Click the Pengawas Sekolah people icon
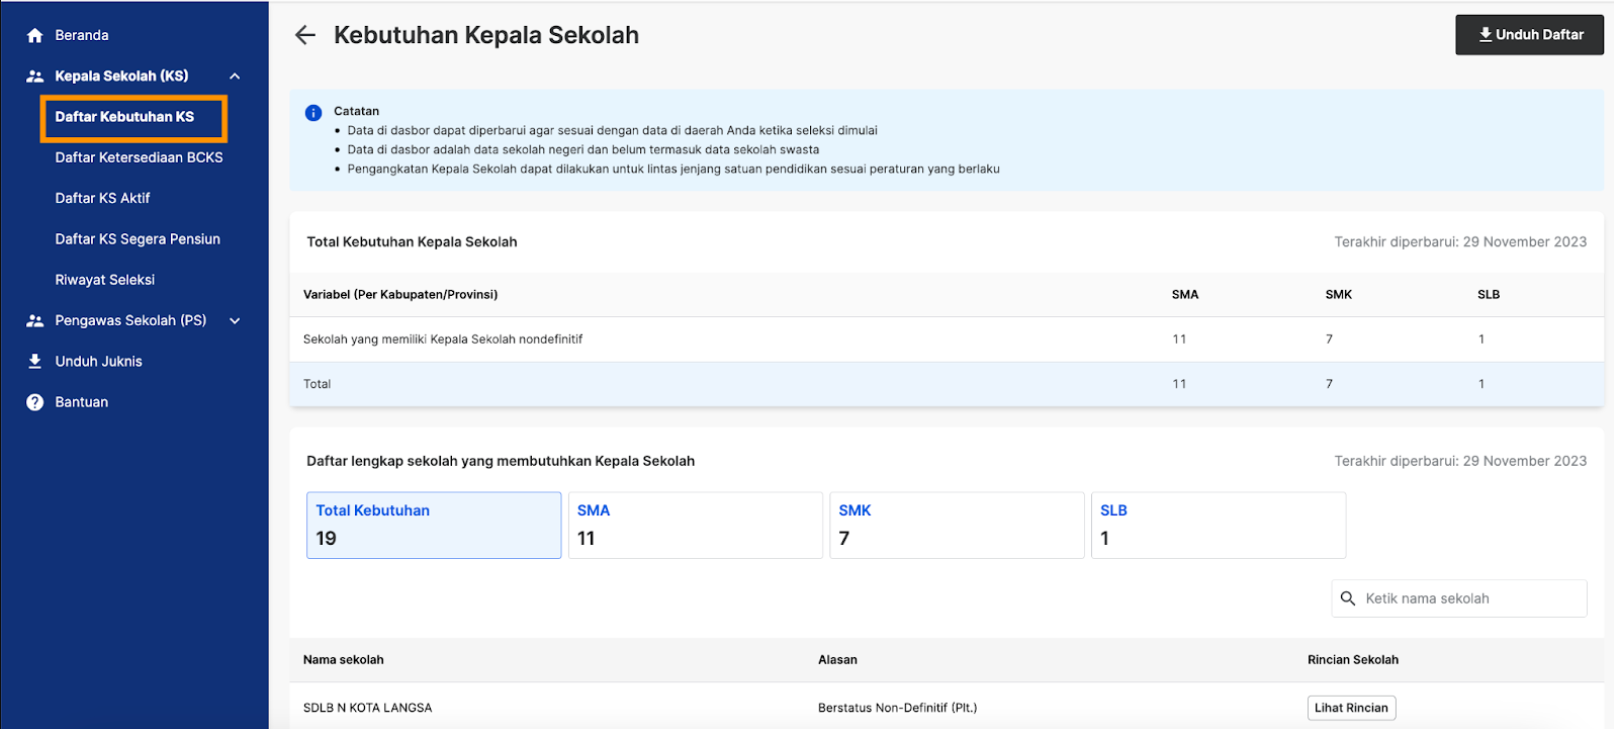Screen dimensions: 1614x729 [35, 321]
